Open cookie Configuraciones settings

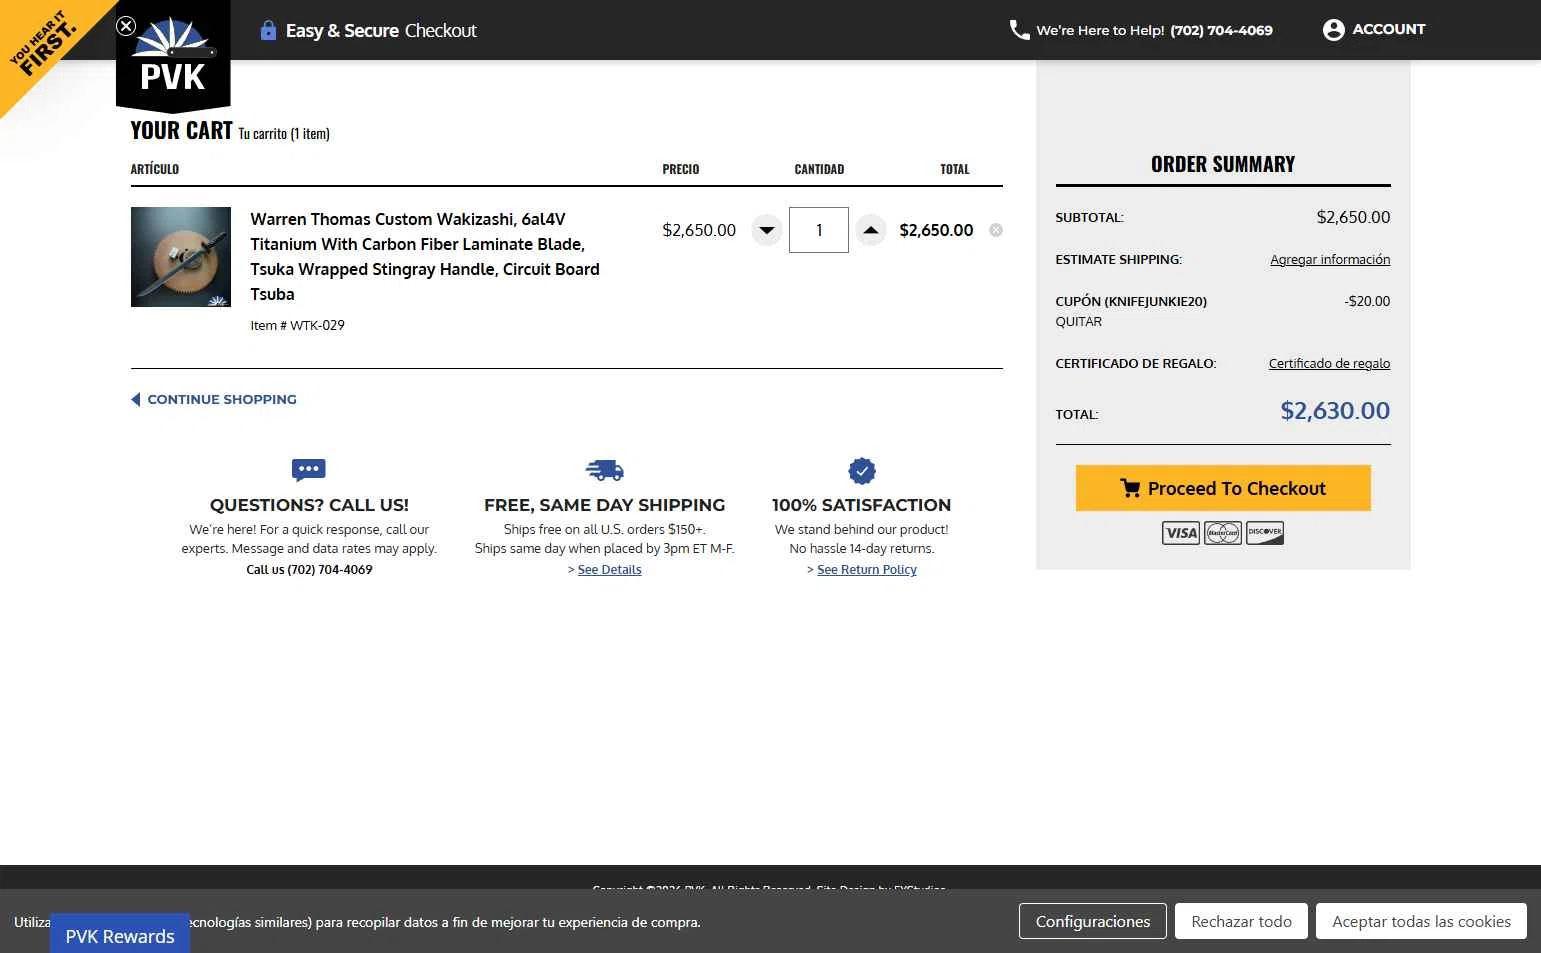[x=1093, y=921]
